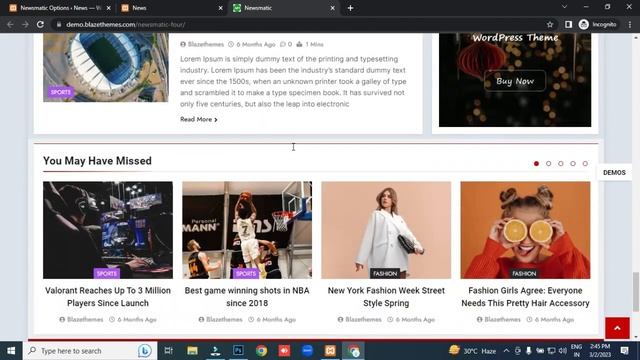
Task: Click the browser forward arrow
Action: pos(25,24)
